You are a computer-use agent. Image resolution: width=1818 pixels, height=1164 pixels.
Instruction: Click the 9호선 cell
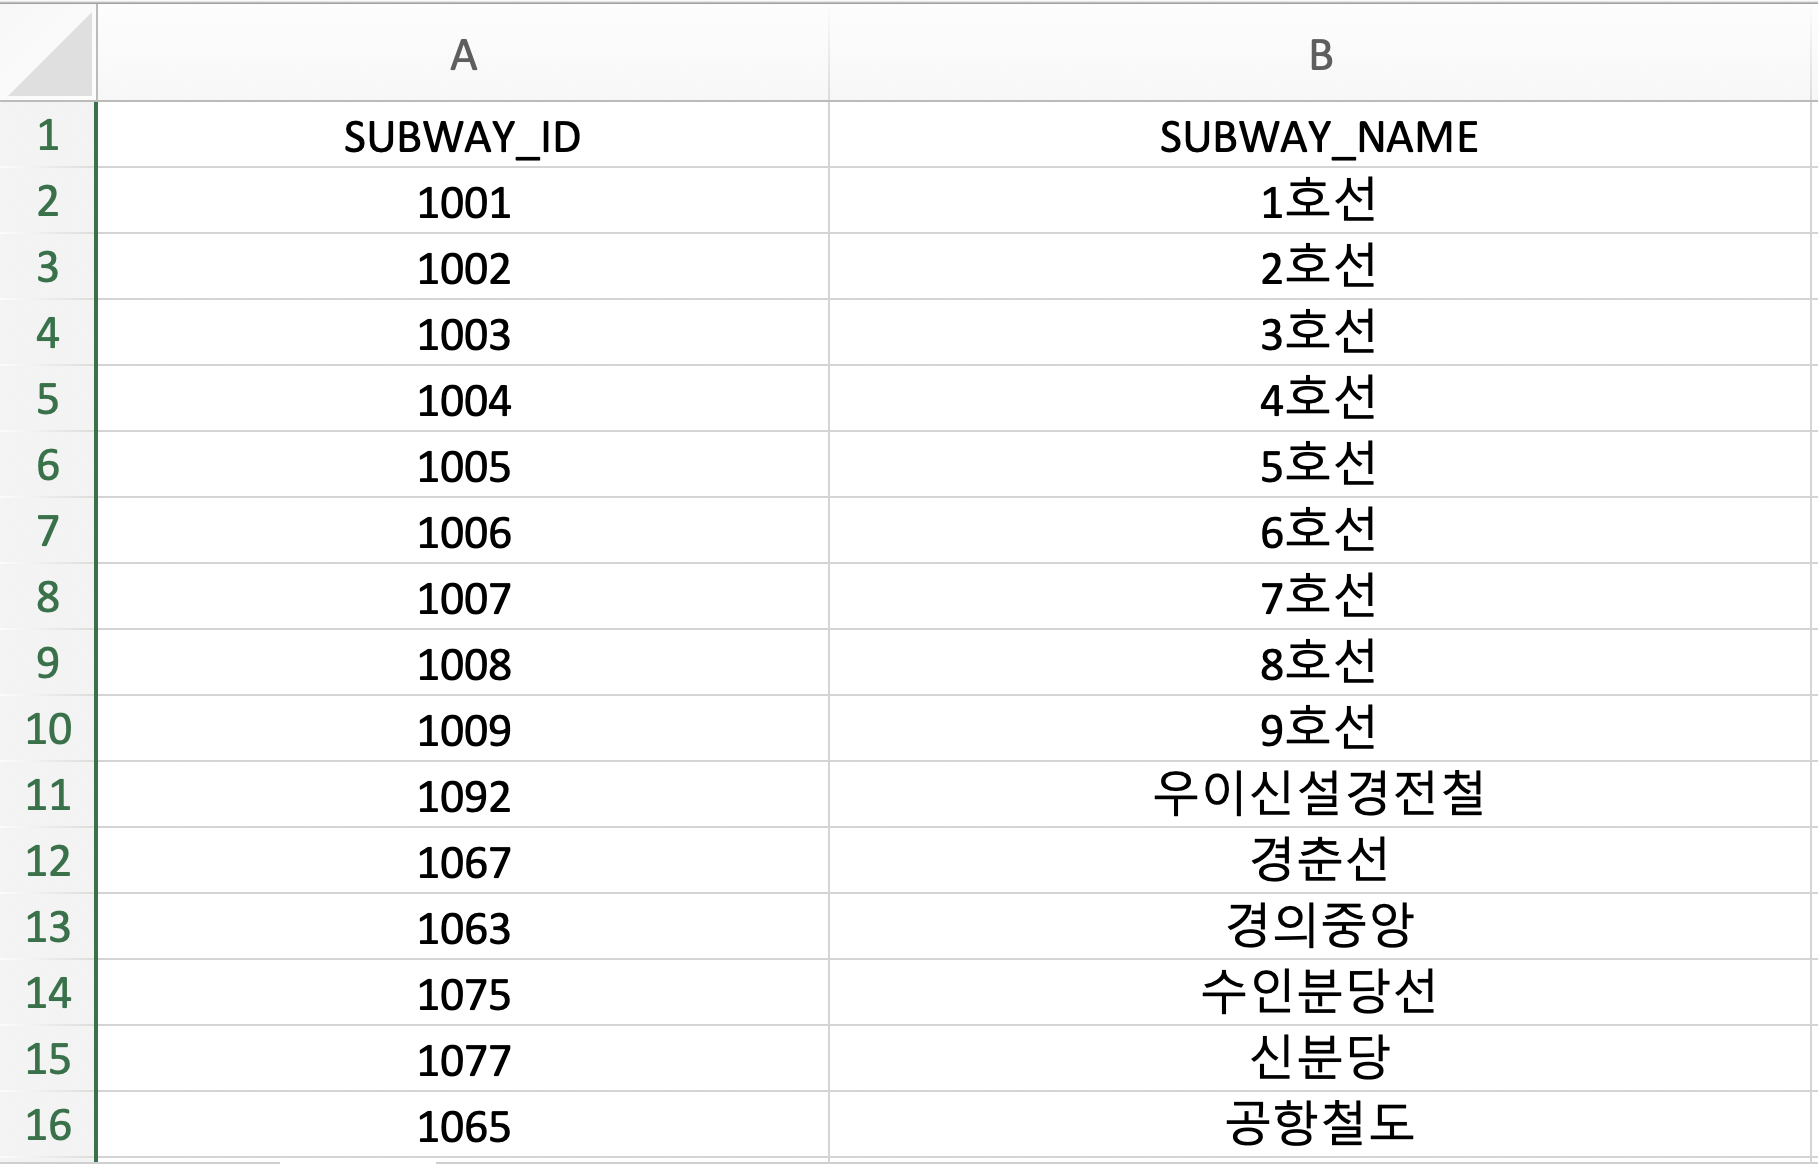click(1320, 729)
